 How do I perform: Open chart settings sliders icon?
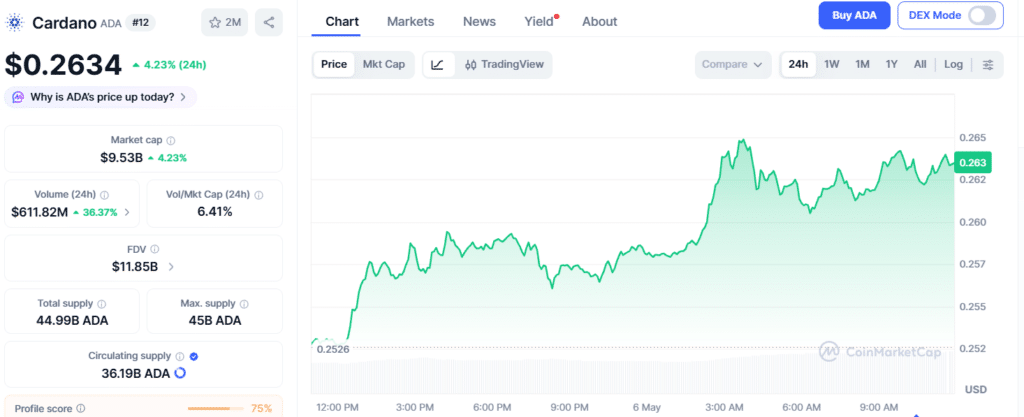(988, 65)
